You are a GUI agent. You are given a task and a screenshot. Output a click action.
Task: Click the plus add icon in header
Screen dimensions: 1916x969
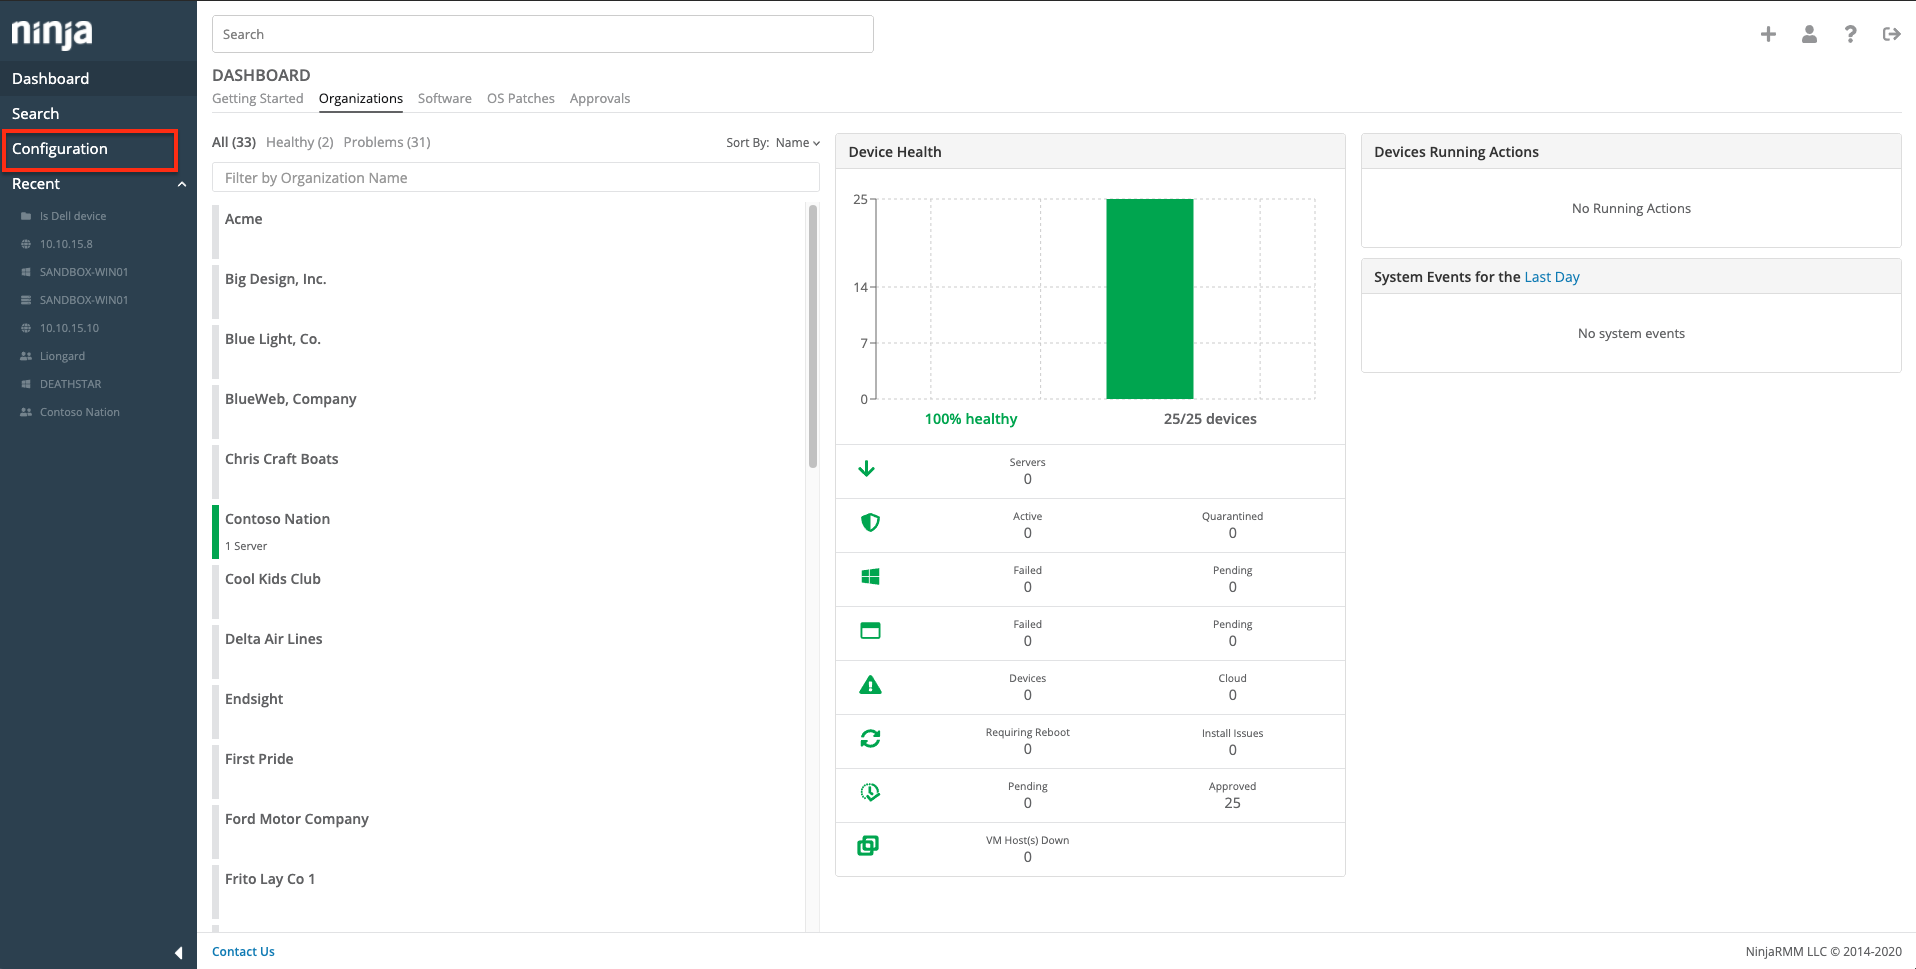(x=1768, y=34)
